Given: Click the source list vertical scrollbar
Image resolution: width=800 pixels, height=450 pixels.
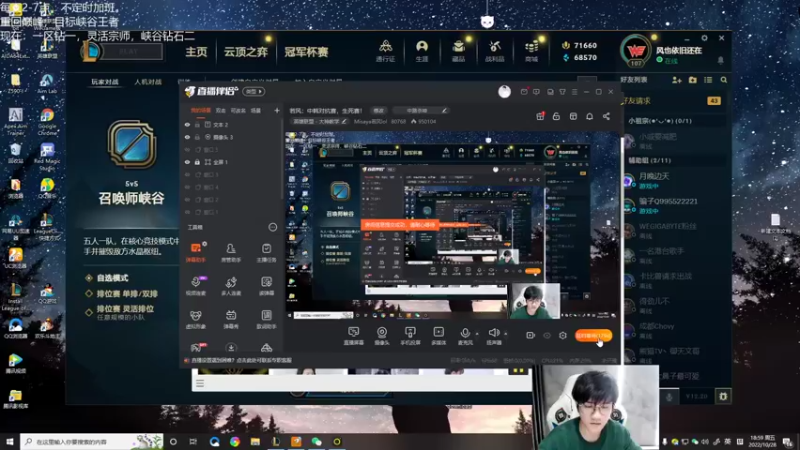Looking at the screenshot, I should pyautogui.click(x=282, y=159).
